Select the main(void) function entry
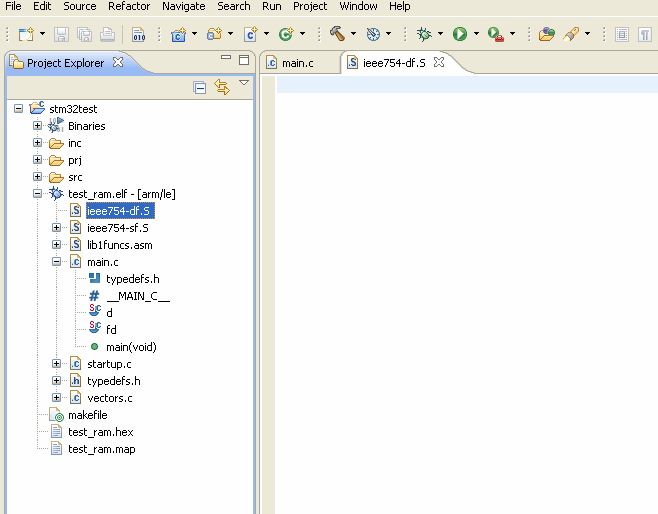Viewport: 658px width, 514px height. pyautogui.click(x=131, y=347)
